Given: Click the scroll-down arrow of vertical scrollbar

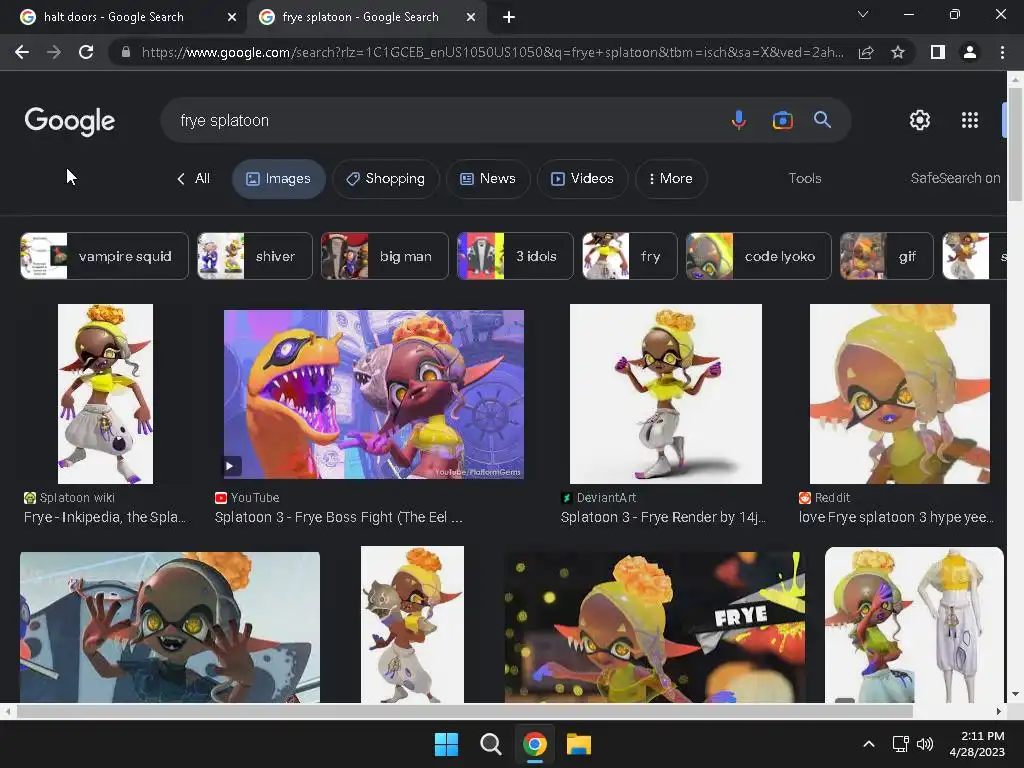Looking at the screenshot, I should [1015, 694].
